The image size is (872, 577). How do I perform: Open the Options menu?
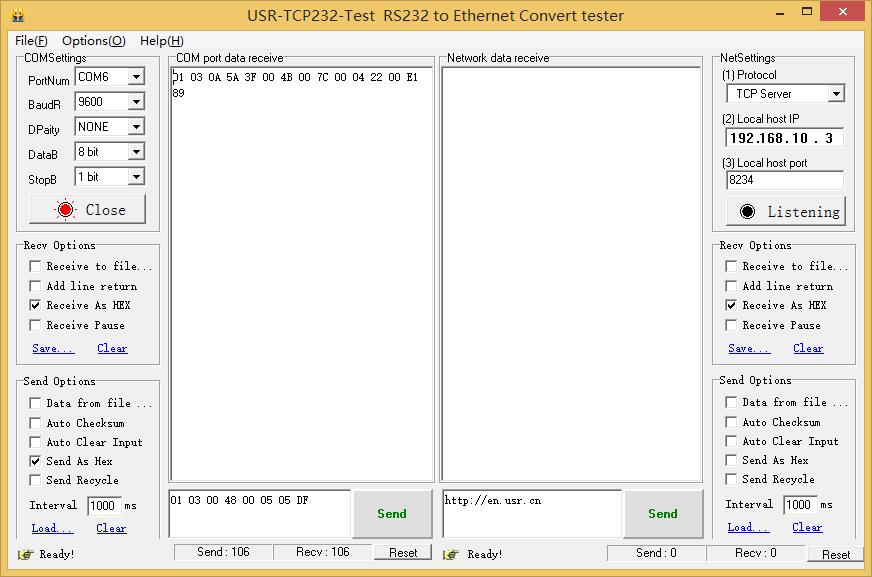[x=94, y=41]
